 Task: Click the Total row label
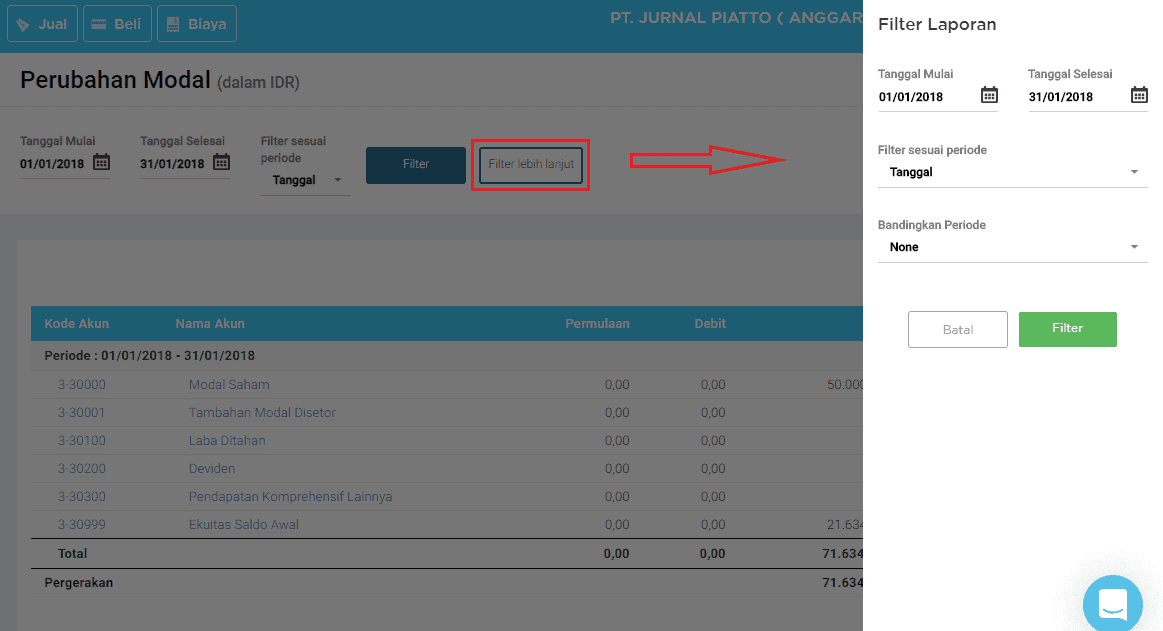(x=72, y=554)
